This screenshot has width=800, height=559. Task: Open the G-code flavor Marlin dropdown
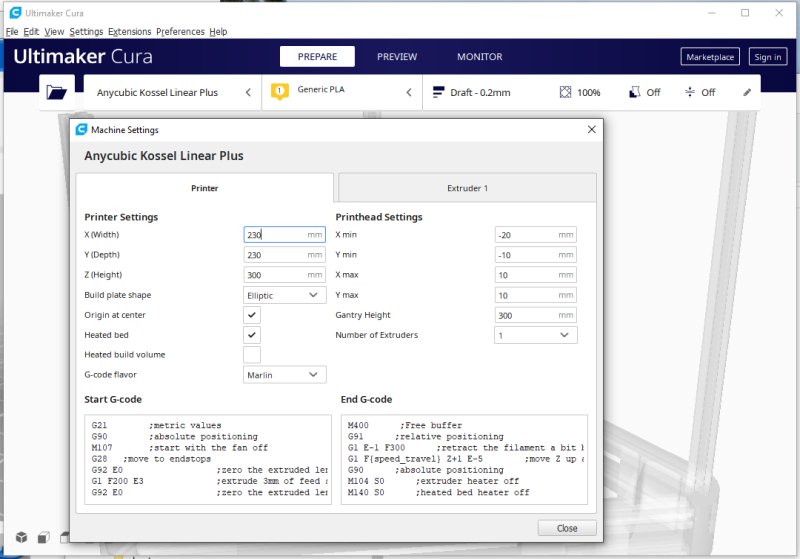point(285,375)
